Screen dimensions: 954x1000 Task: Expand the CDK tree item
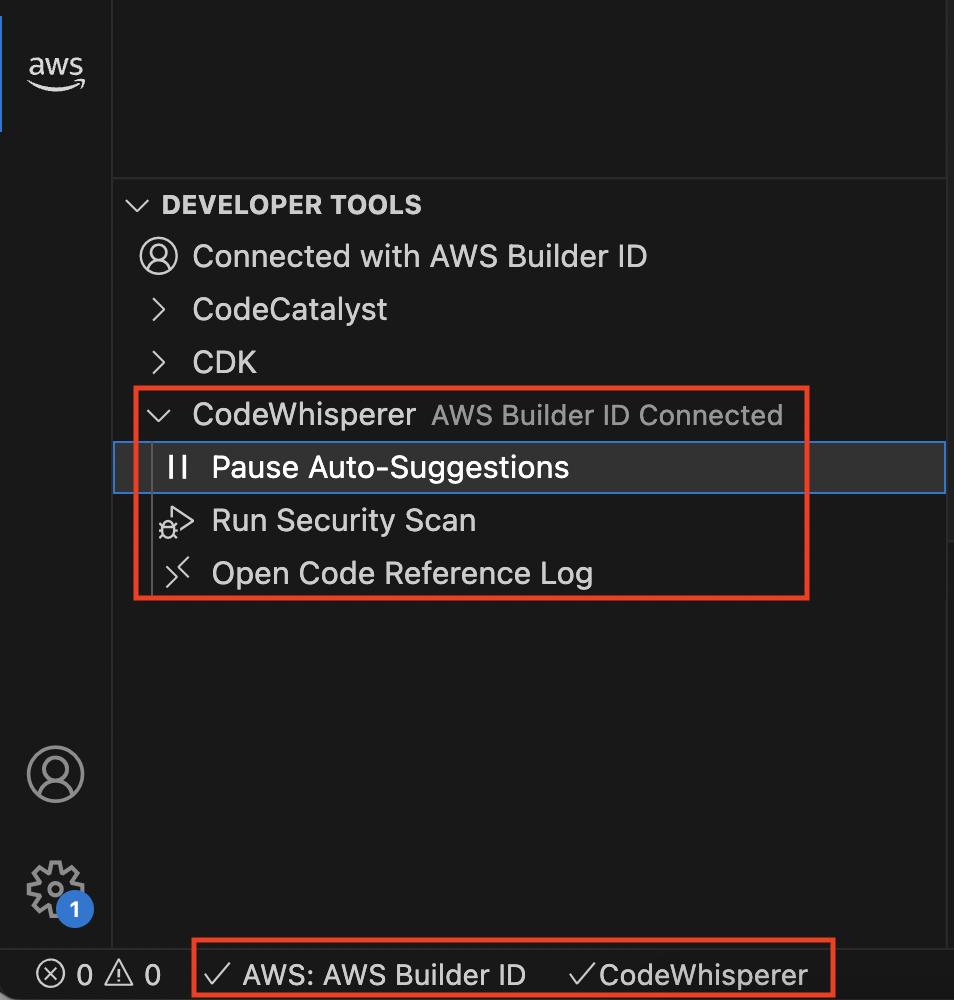157,362
